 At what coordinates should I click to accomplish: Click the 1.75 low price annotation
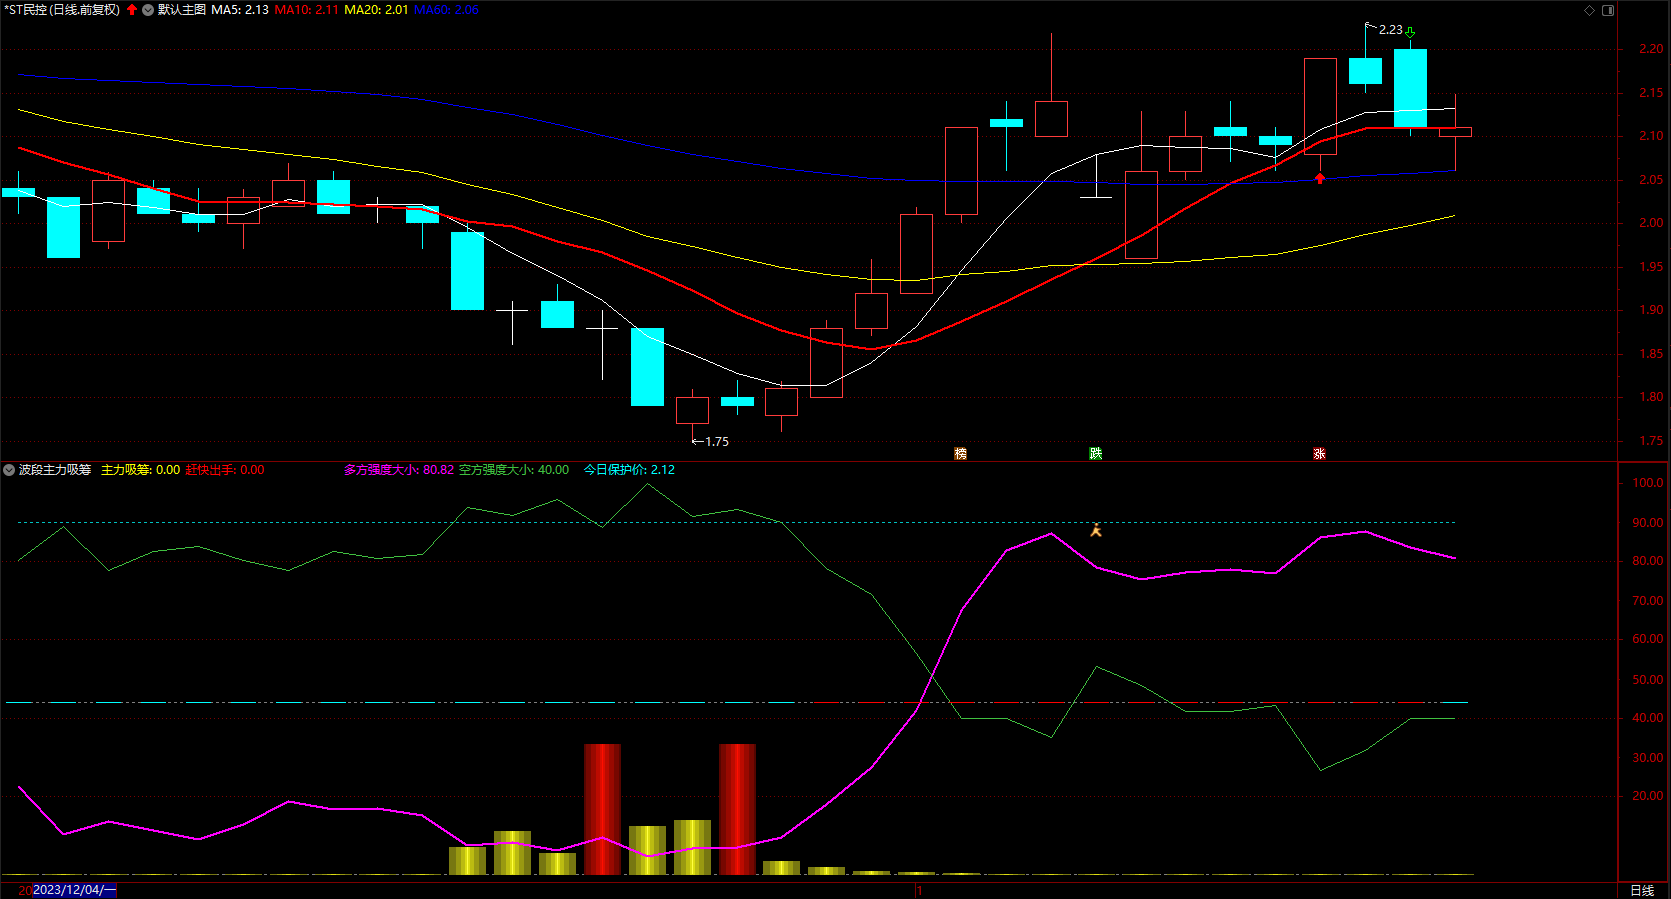coord(717,441)
